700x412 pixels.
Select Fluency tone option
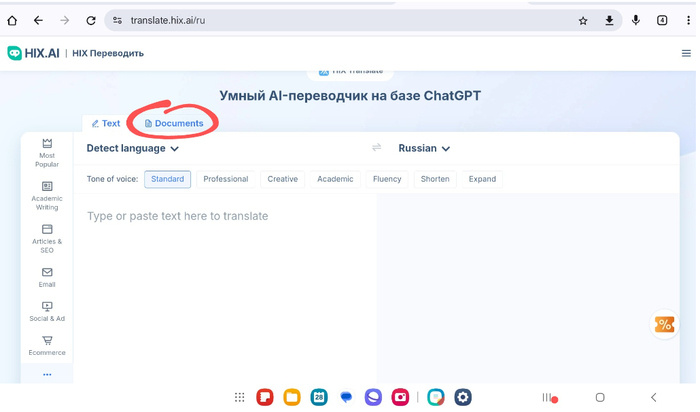point(387,179)
